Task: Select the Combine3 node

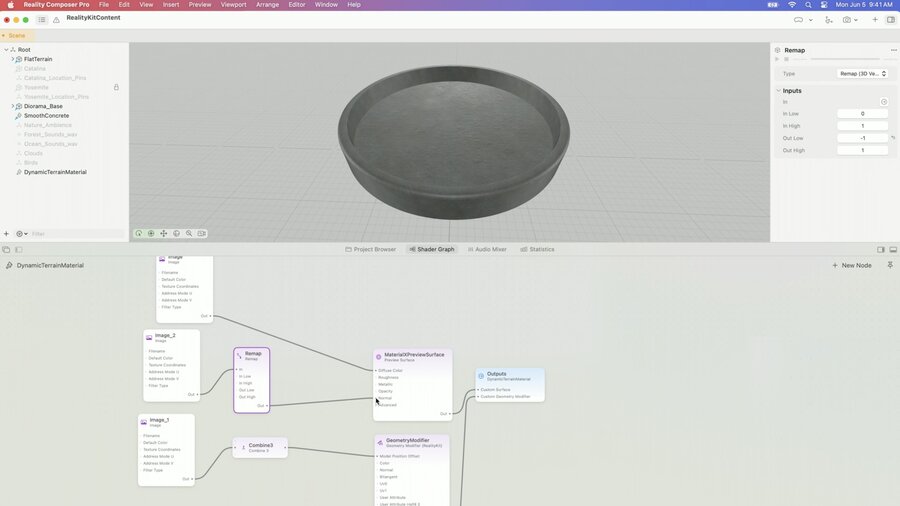Action: (260, 447)
